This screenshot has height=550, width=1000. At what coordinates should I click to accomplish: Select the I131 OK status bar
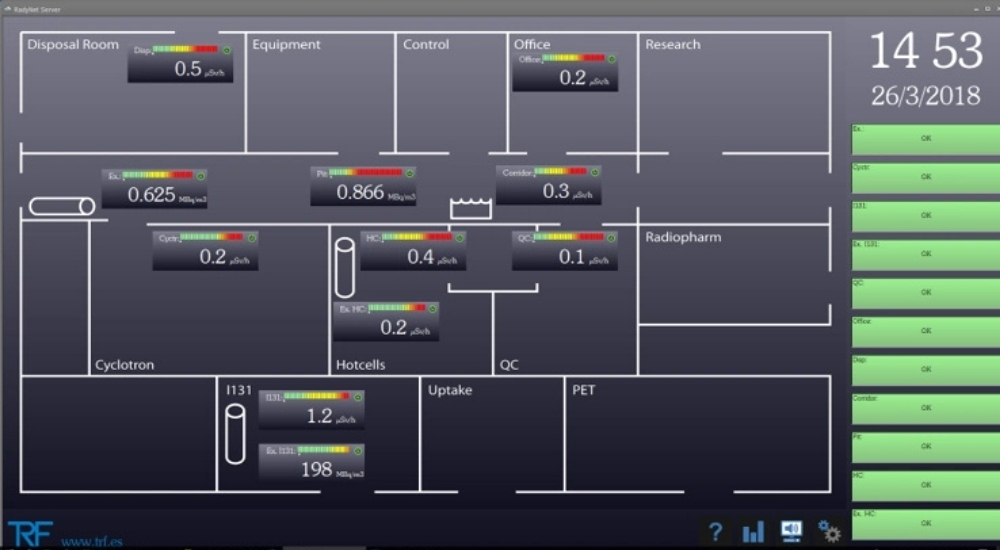pos(925,216)
